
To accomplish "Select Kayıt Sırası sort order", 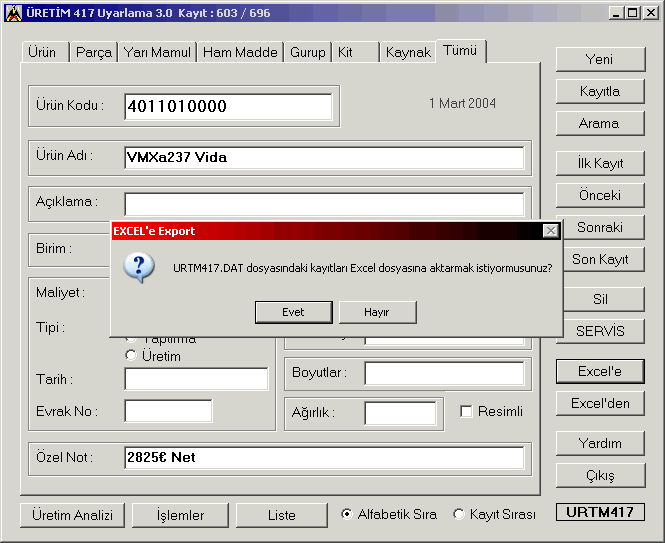I will click(460, 515).
